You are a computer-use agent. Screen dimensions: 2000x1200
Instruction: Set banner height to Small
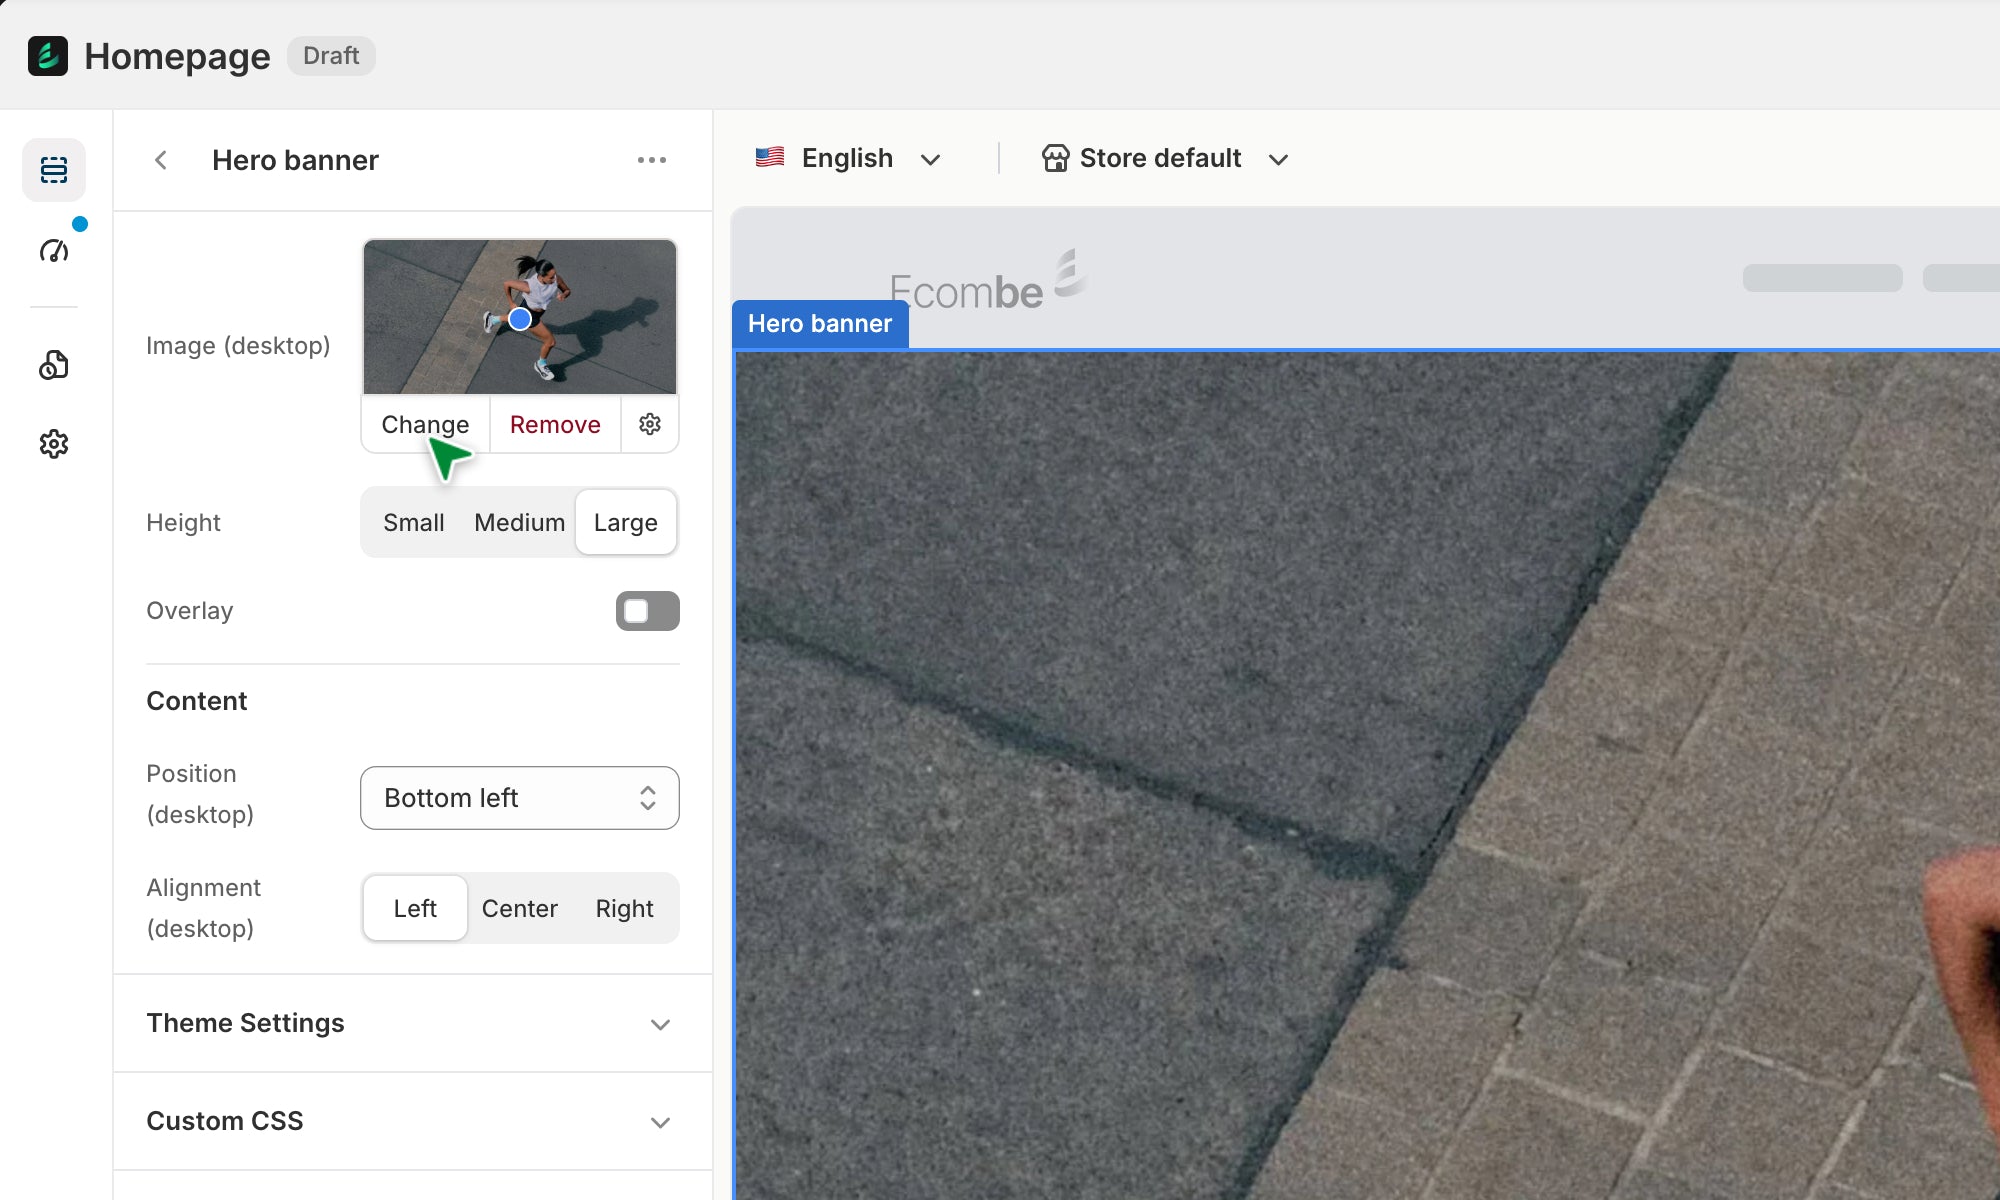click(413, 522)
